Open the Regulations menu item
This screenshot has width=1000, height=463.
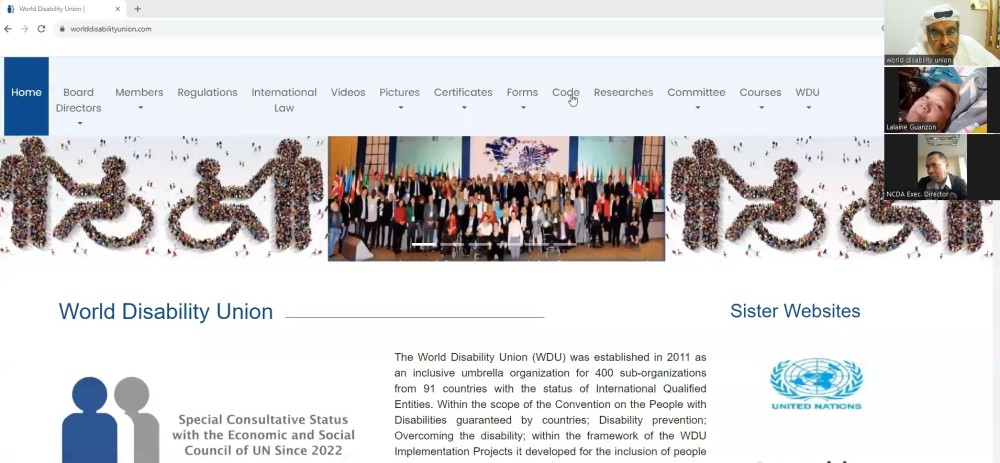pos(207,92)
